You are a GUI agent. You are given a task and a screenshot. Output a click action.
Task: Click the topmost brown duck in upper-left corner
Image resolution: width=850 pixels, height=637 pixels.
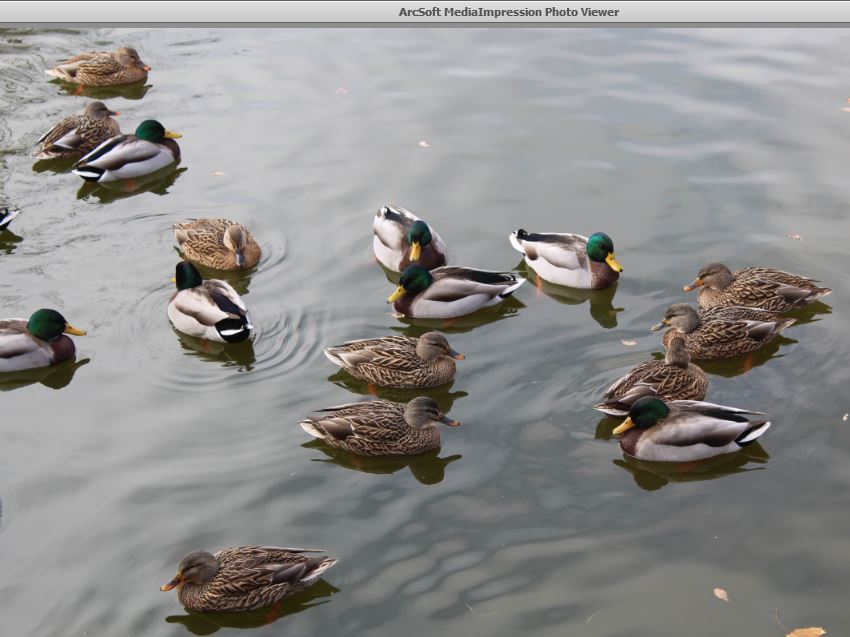click(x=99, y=67)
